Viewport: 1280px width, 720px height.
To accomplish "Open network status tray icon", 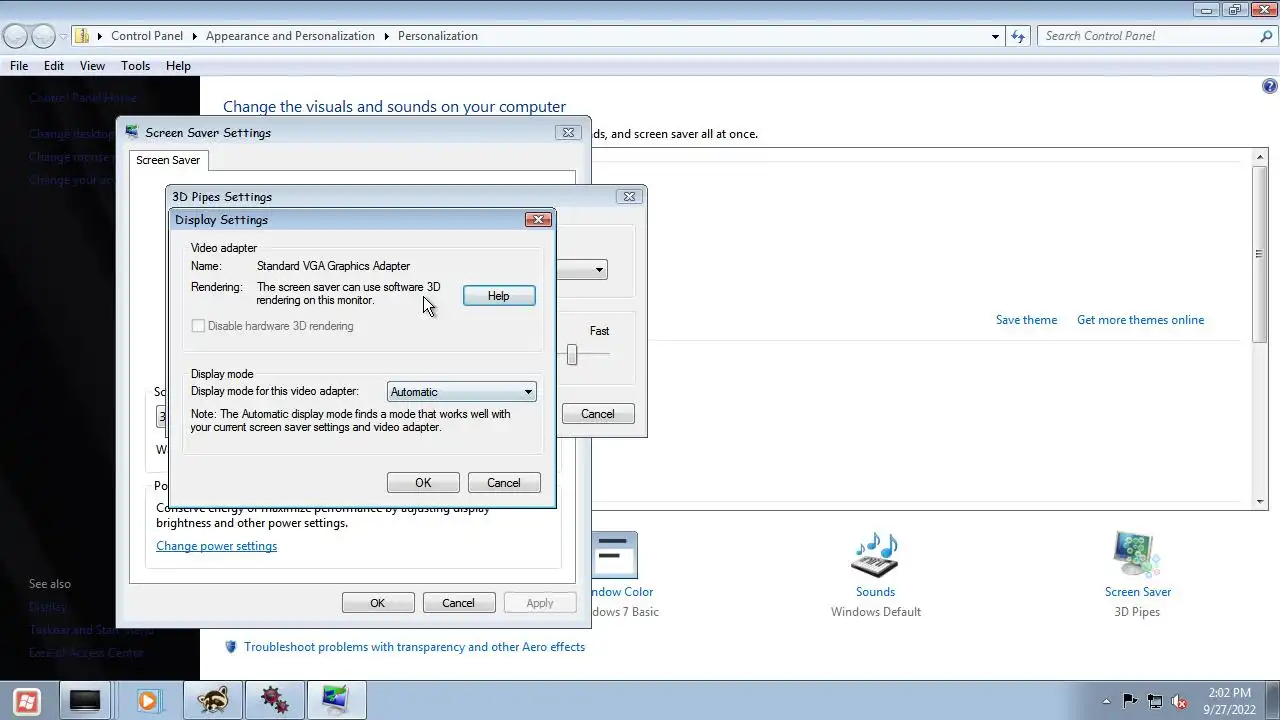I will 1155,701.
